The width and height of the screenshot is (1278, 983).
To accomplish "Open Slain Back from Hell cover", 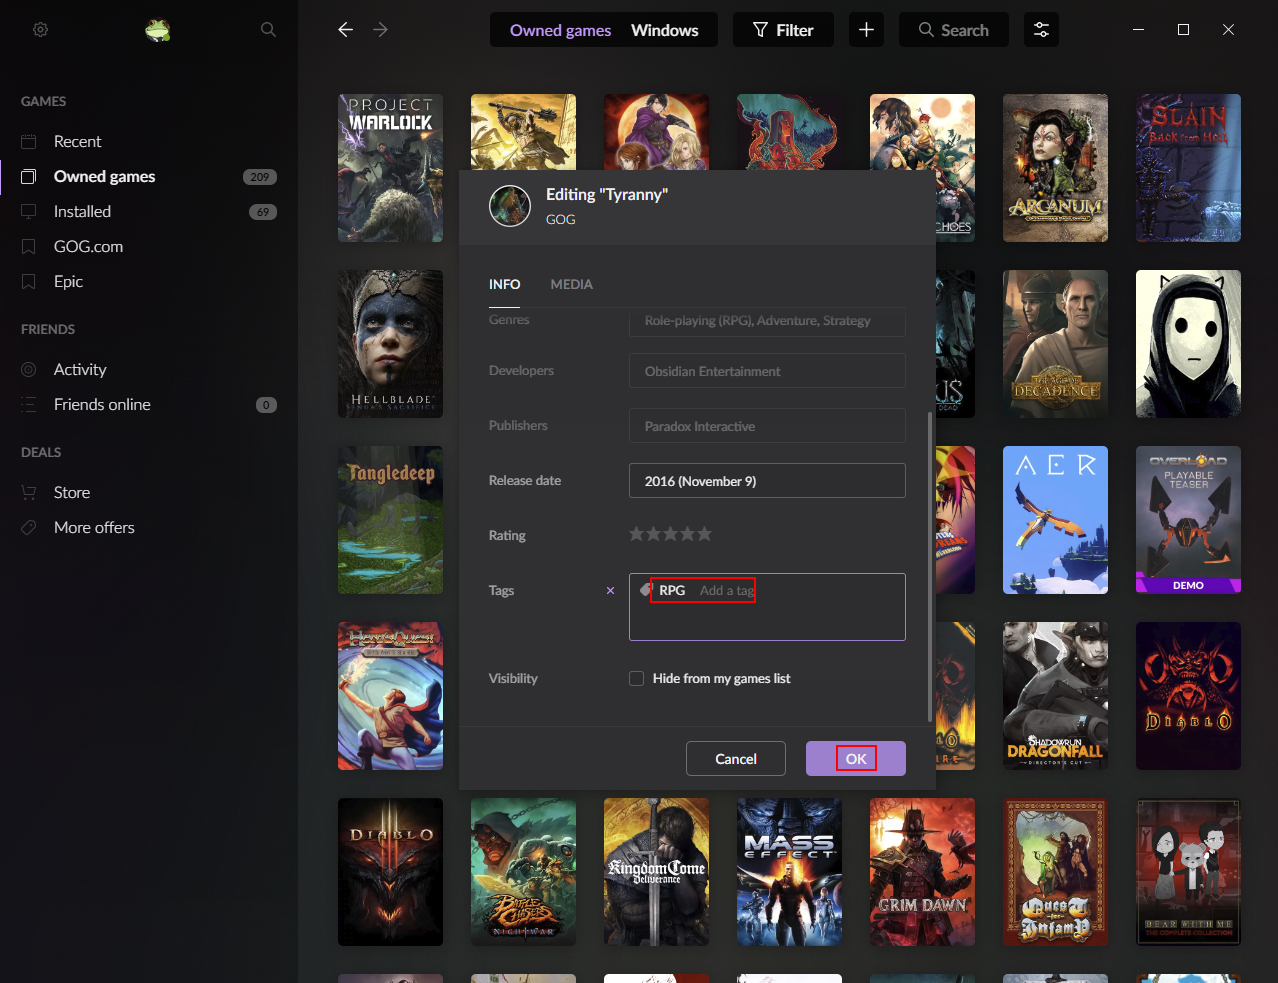I will (1188, 168).
